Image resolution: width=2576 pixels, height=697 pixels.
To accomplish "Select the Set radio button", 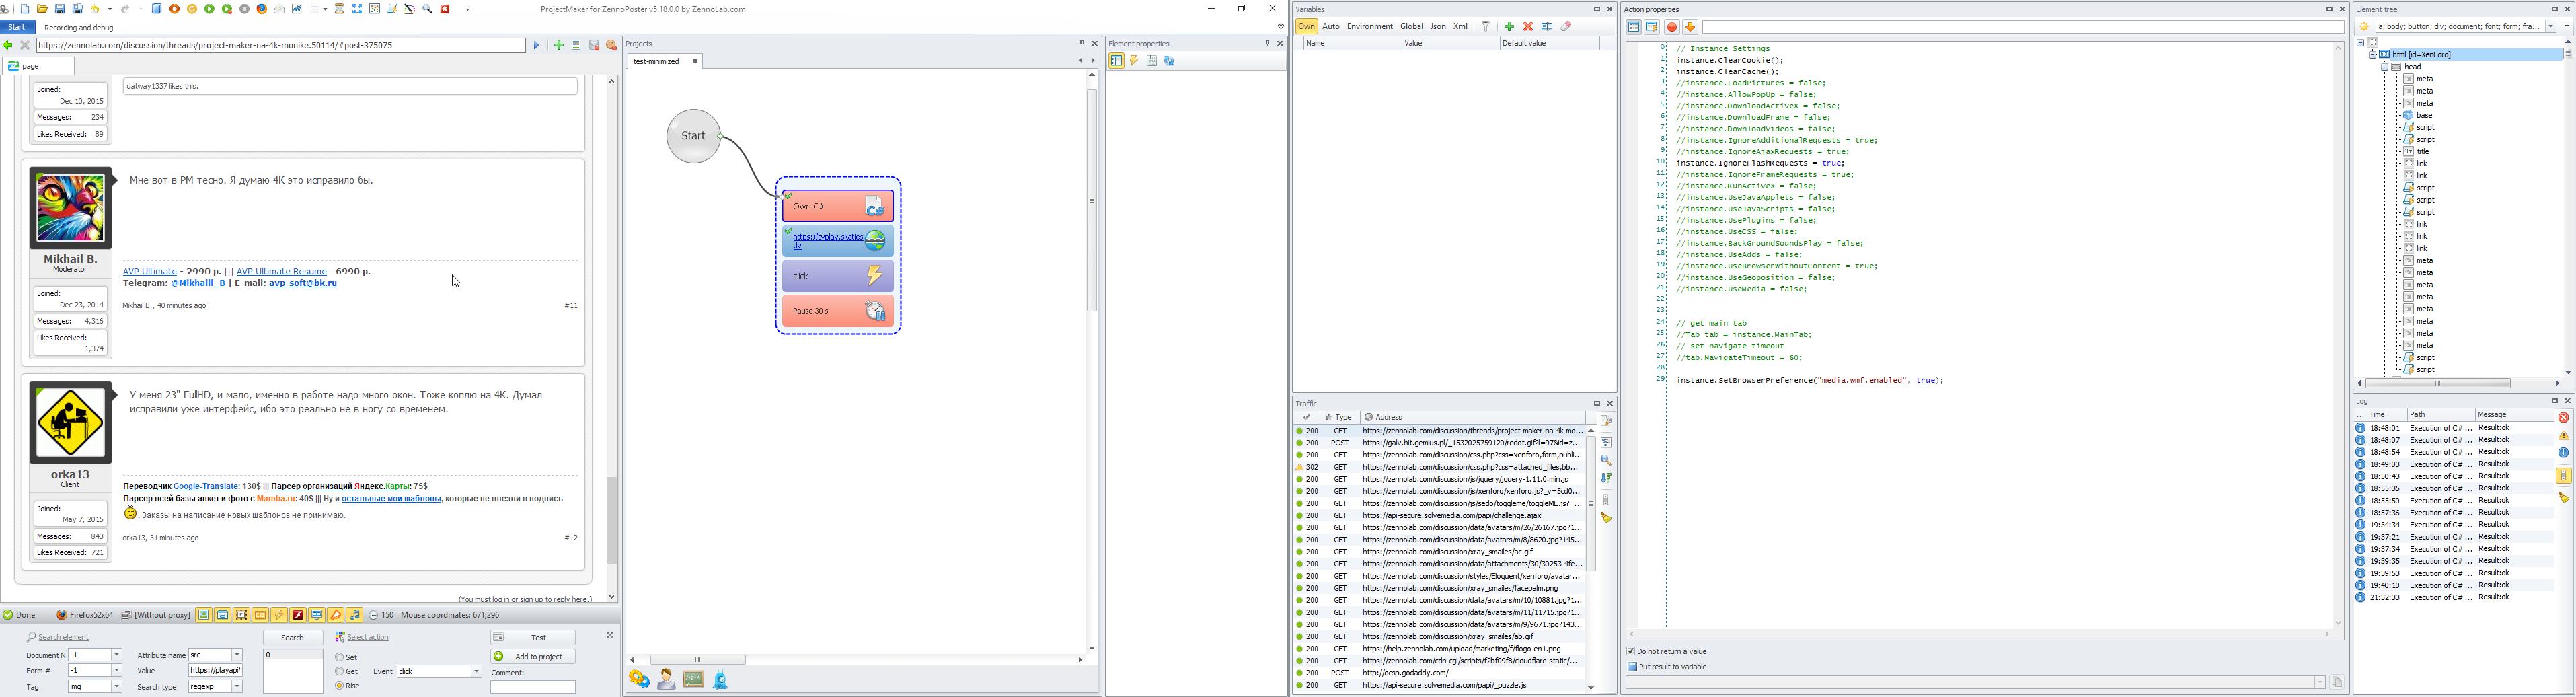I will click(340, 657).
